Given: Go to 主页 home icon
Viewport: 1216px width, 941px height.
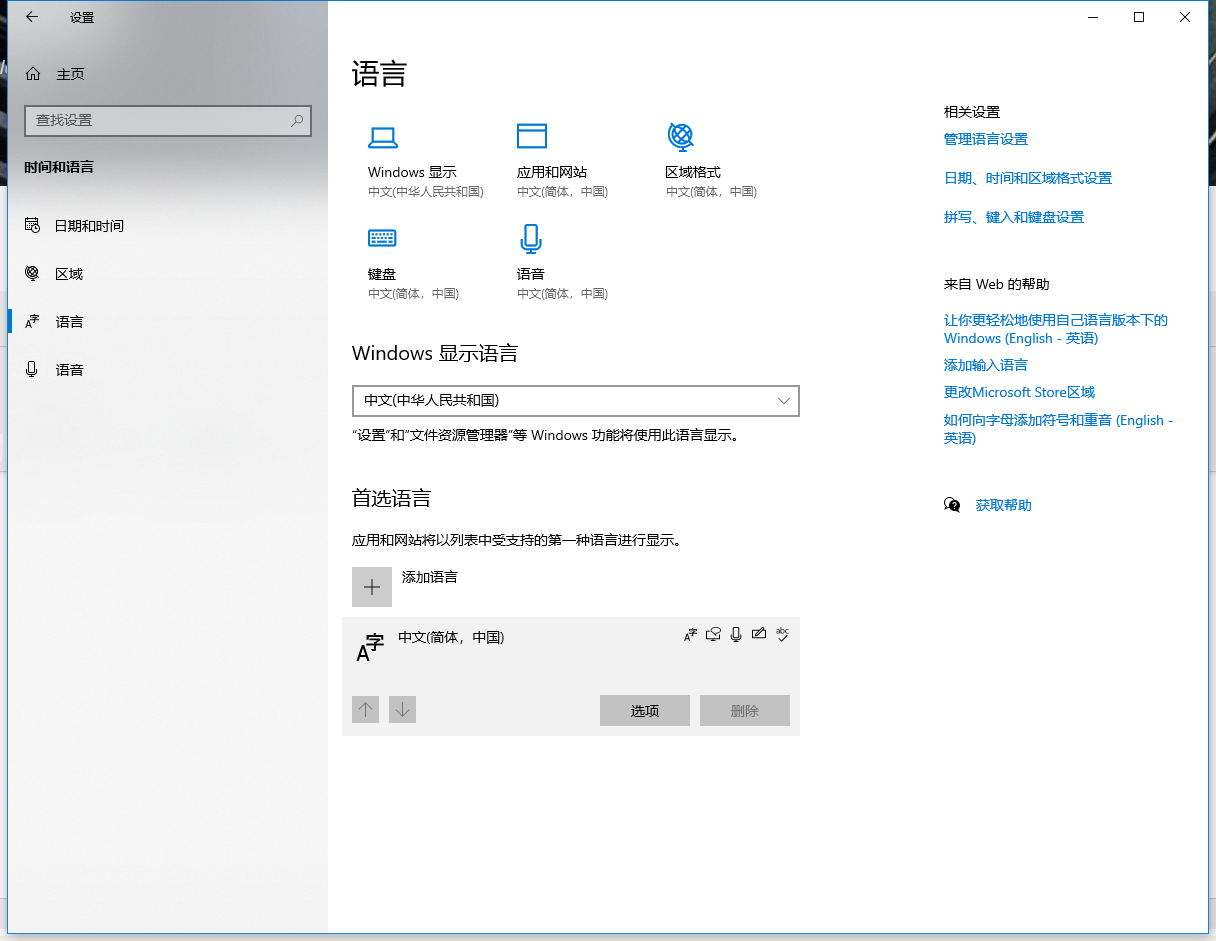Looking at the screenshot, I should [x=34, y=74].
